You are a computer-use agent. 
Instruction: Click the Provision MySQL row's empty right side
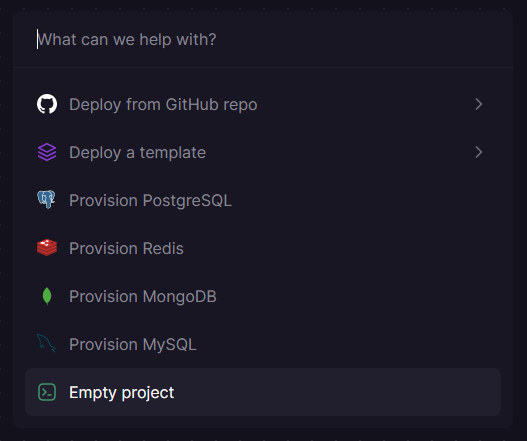pyautogui.click(x=350, y=344)
